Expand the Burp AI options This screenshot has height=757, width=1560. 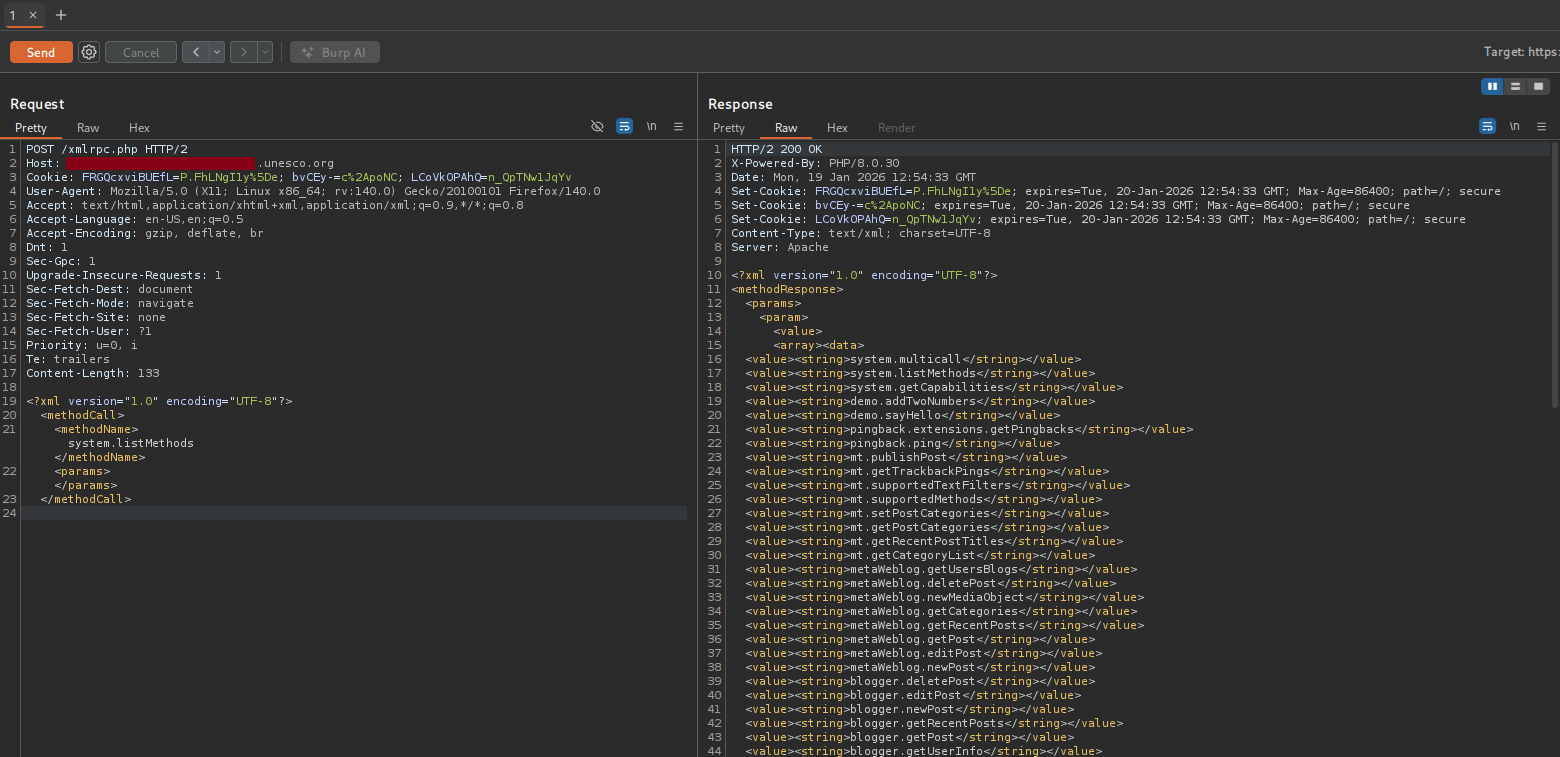pos(334,51)
